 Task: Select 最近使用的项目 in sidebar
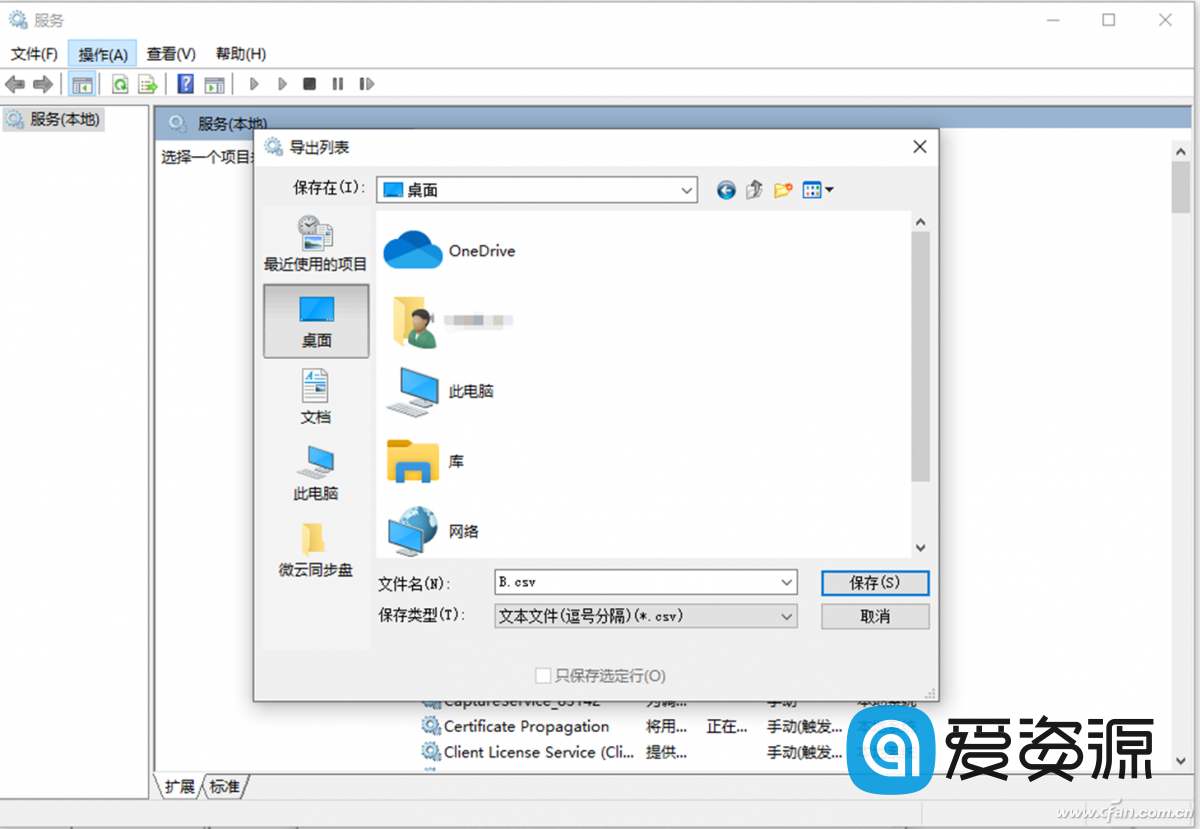tap(315, 244)
